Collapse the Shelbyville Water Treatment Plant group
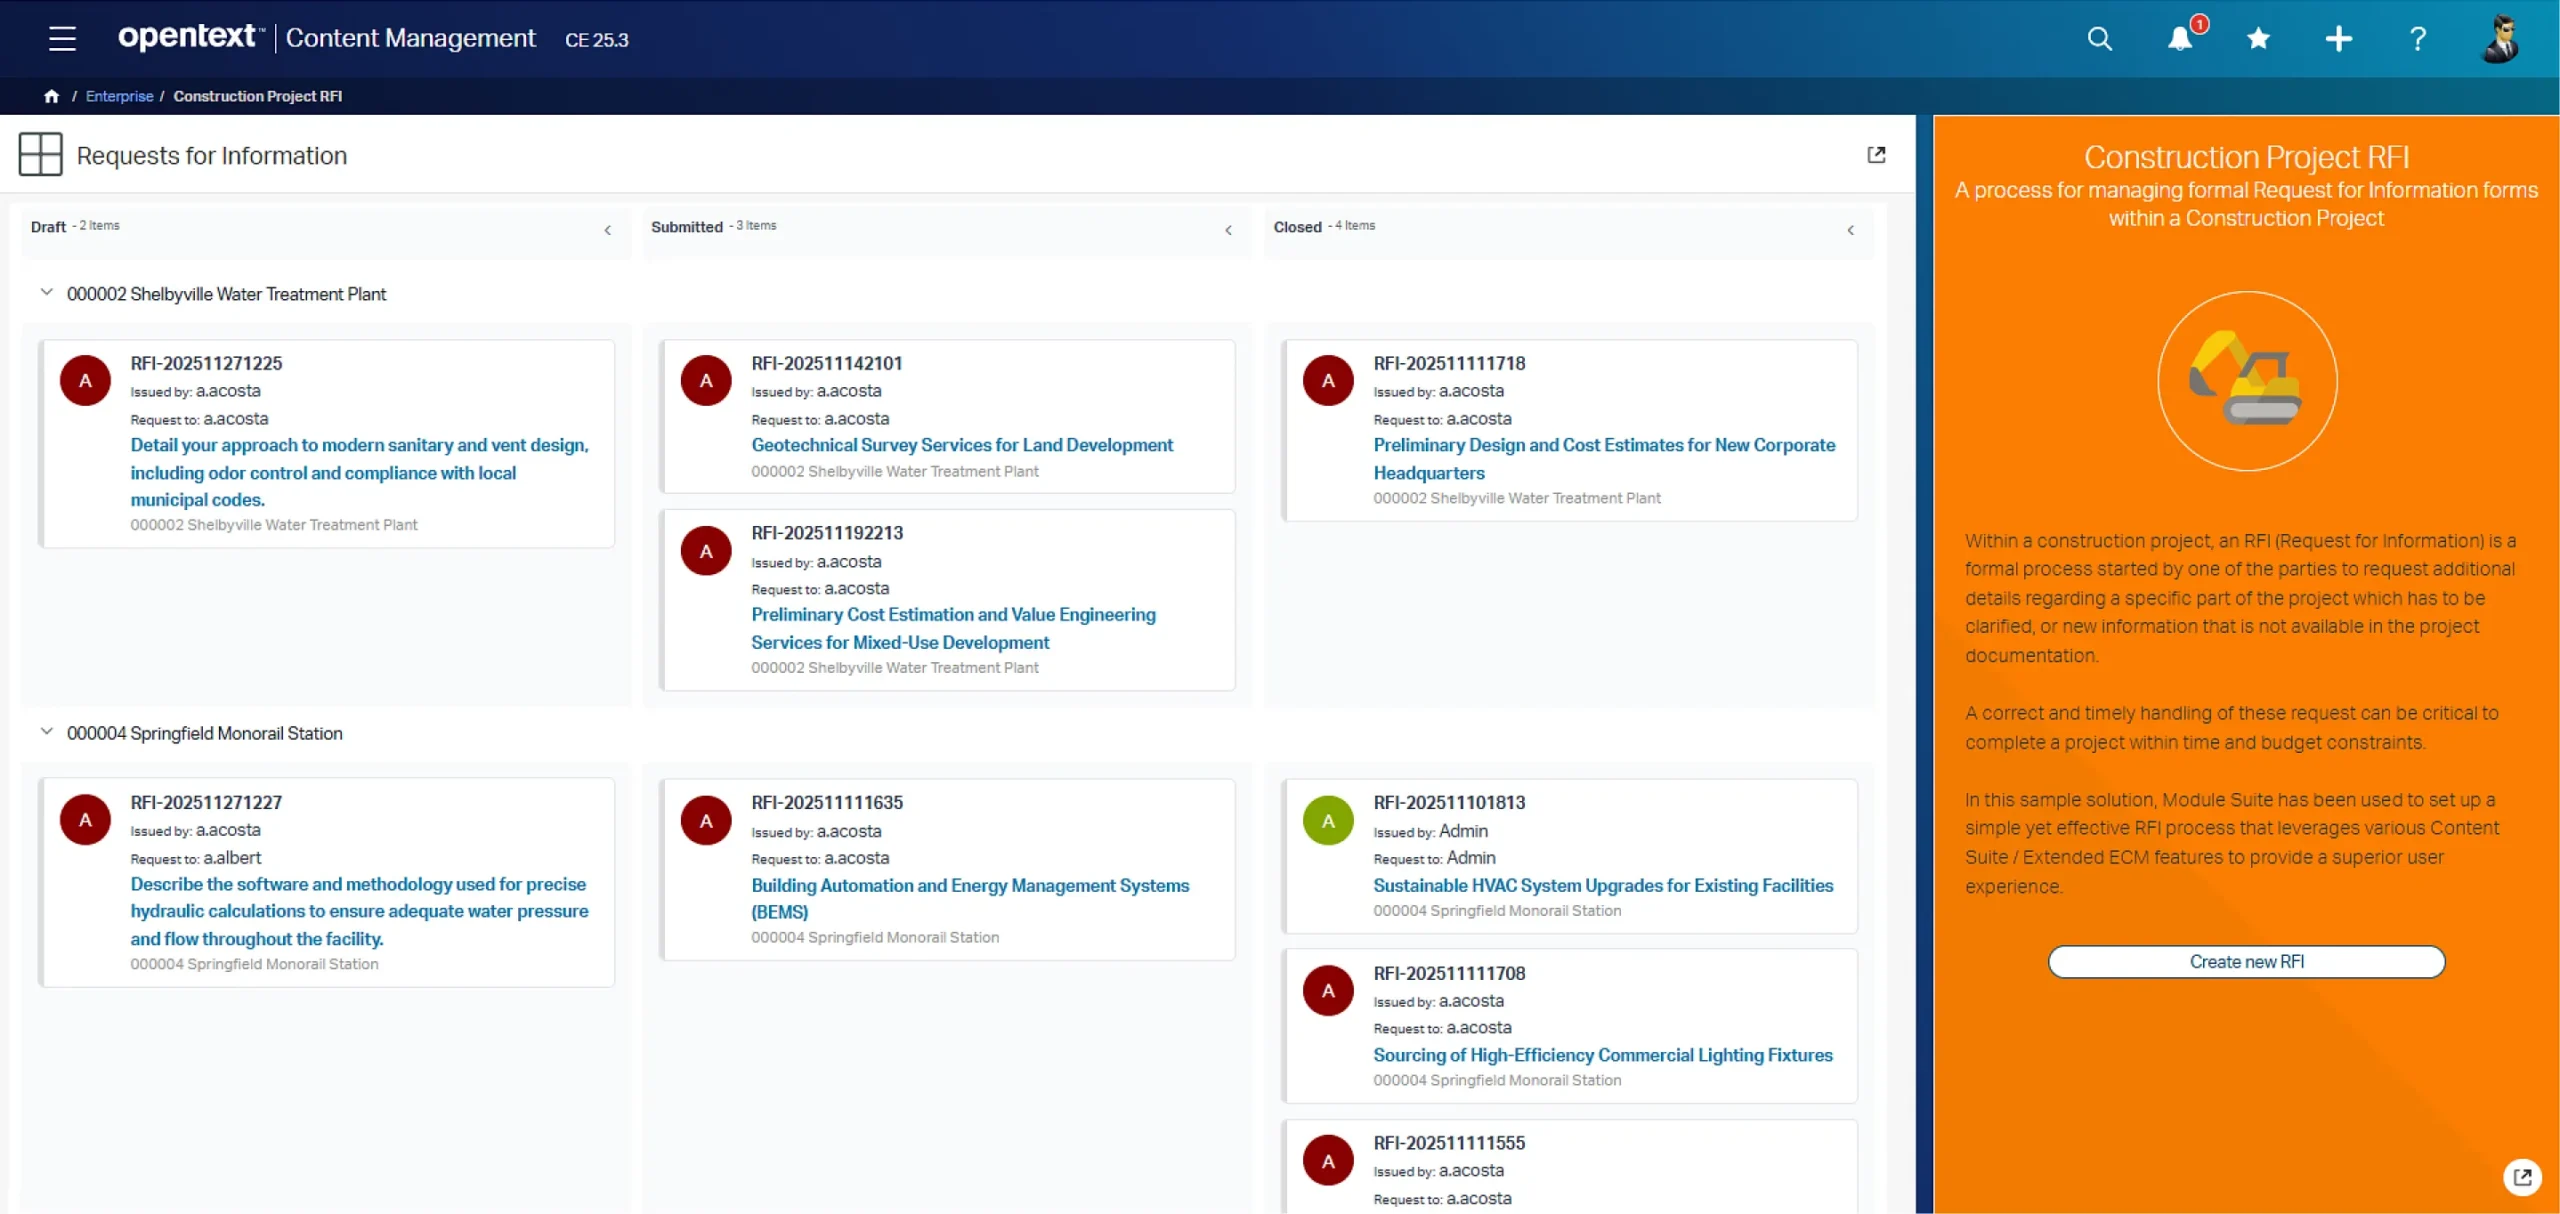 click(46, 293)
